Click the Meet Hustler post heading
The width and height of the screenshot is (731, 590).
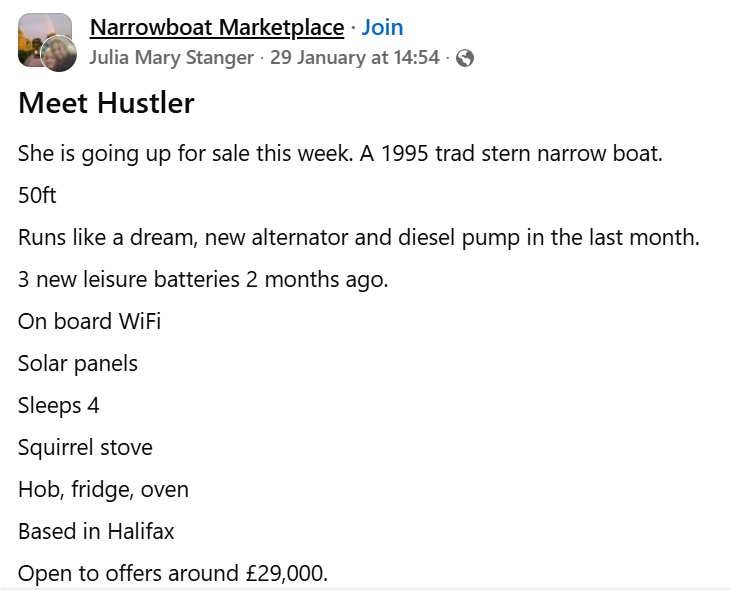coord(106,103)
